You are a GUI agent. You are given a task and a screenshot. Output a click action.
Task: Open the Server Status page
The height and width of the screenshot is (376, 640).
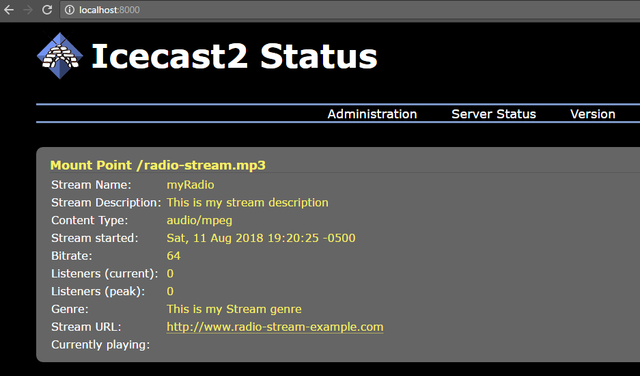coord(493,114)
